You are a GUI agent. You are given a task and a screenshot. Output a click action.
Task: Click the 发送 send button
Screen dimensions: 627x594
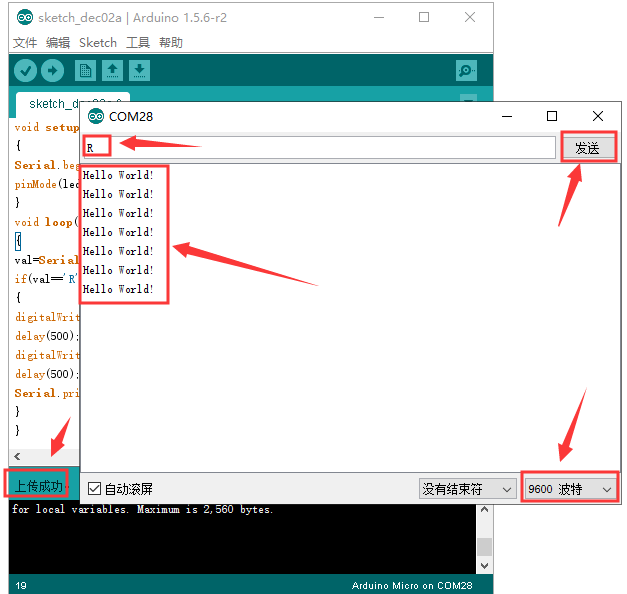pos(588,148)
